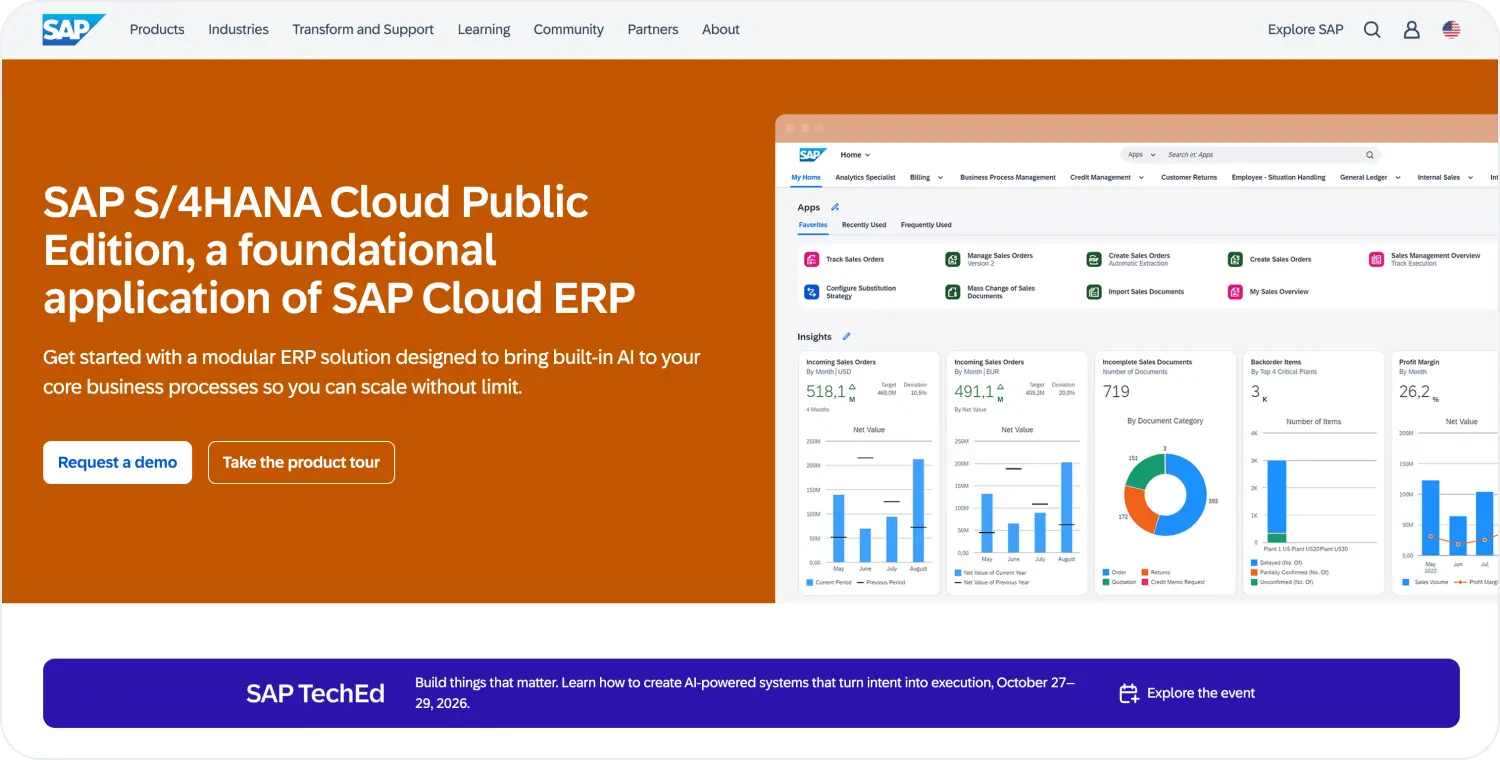Select the Business Process Management tab
Image resolution: width=1500 pixels, height=760 pixels.
pyautogui.click(x=1008, y=178)
